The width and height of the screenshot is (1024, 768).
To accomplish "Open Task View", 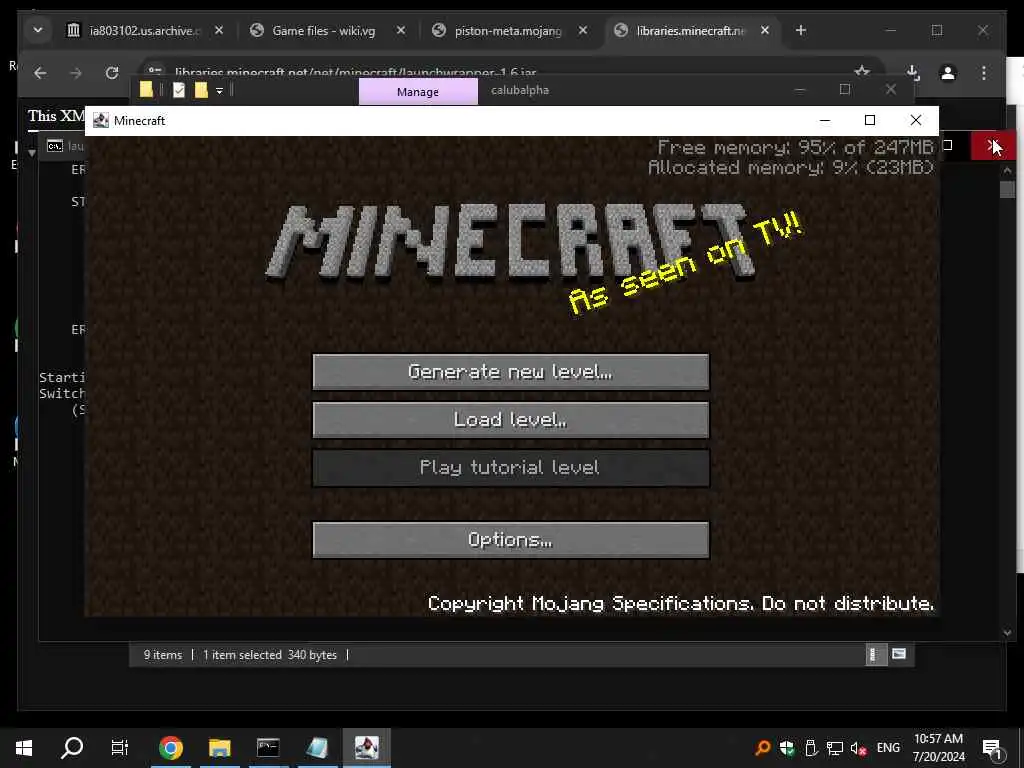I will (x=120, y=748).
